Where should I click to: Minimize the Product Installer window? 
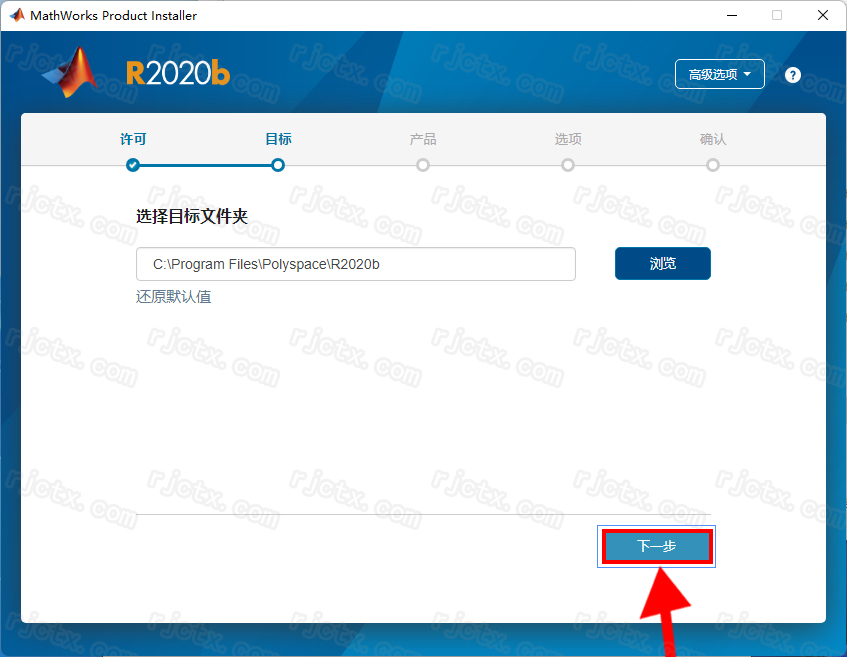728,15
